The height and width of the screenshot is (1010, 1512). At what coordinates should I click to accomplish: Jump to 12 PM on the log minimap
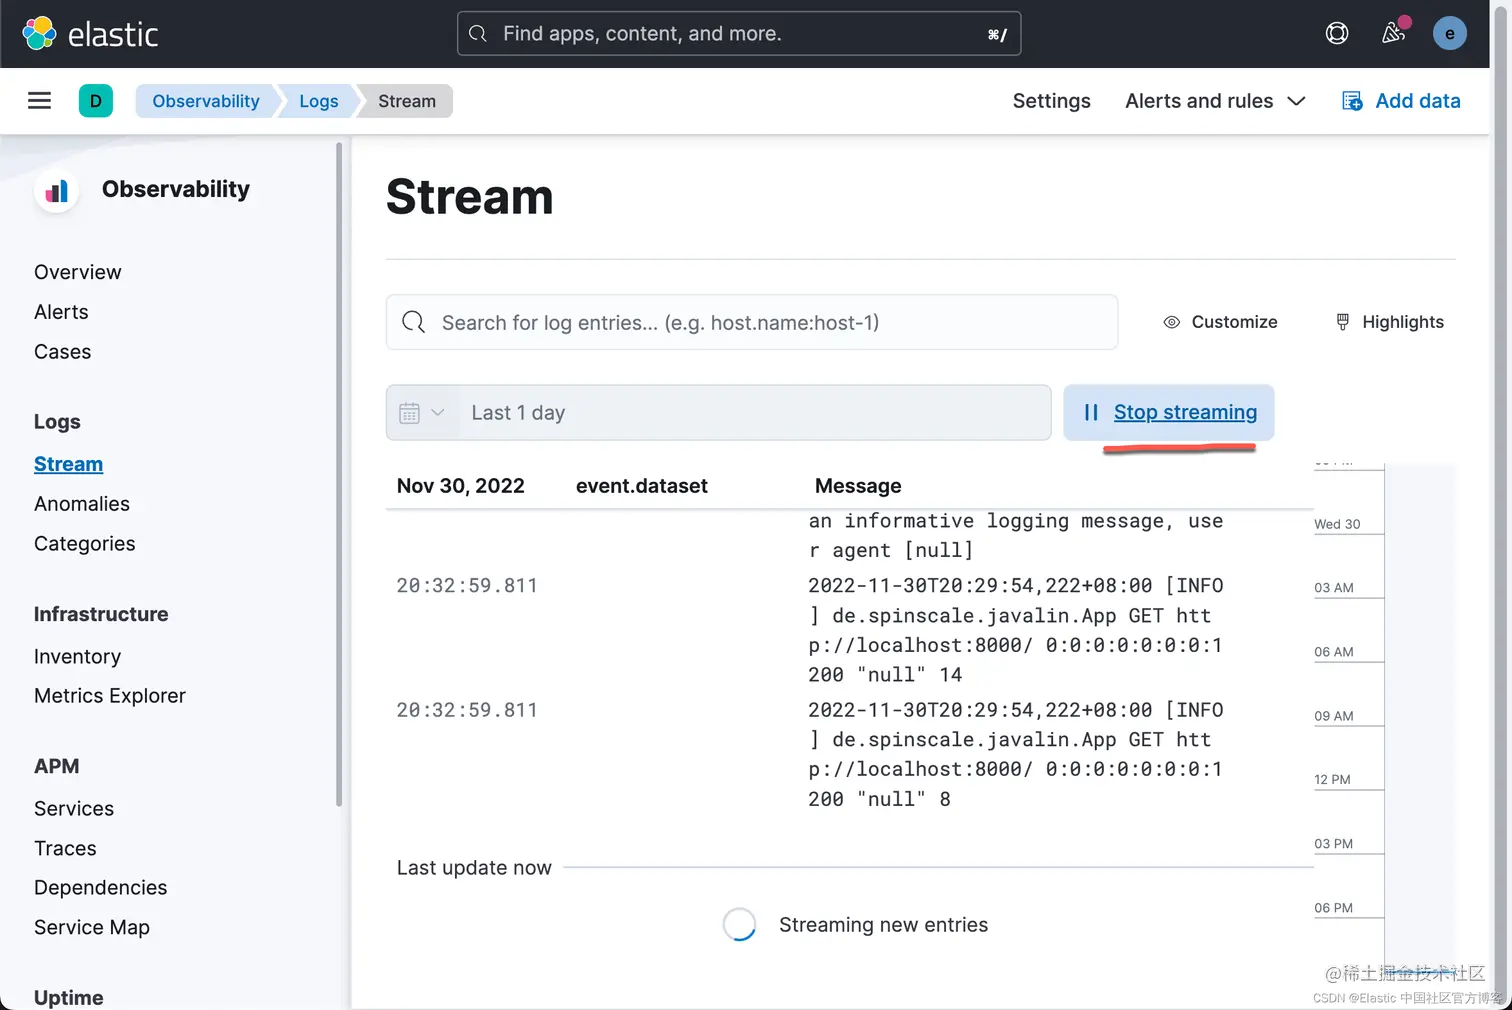pos(1332,780)
